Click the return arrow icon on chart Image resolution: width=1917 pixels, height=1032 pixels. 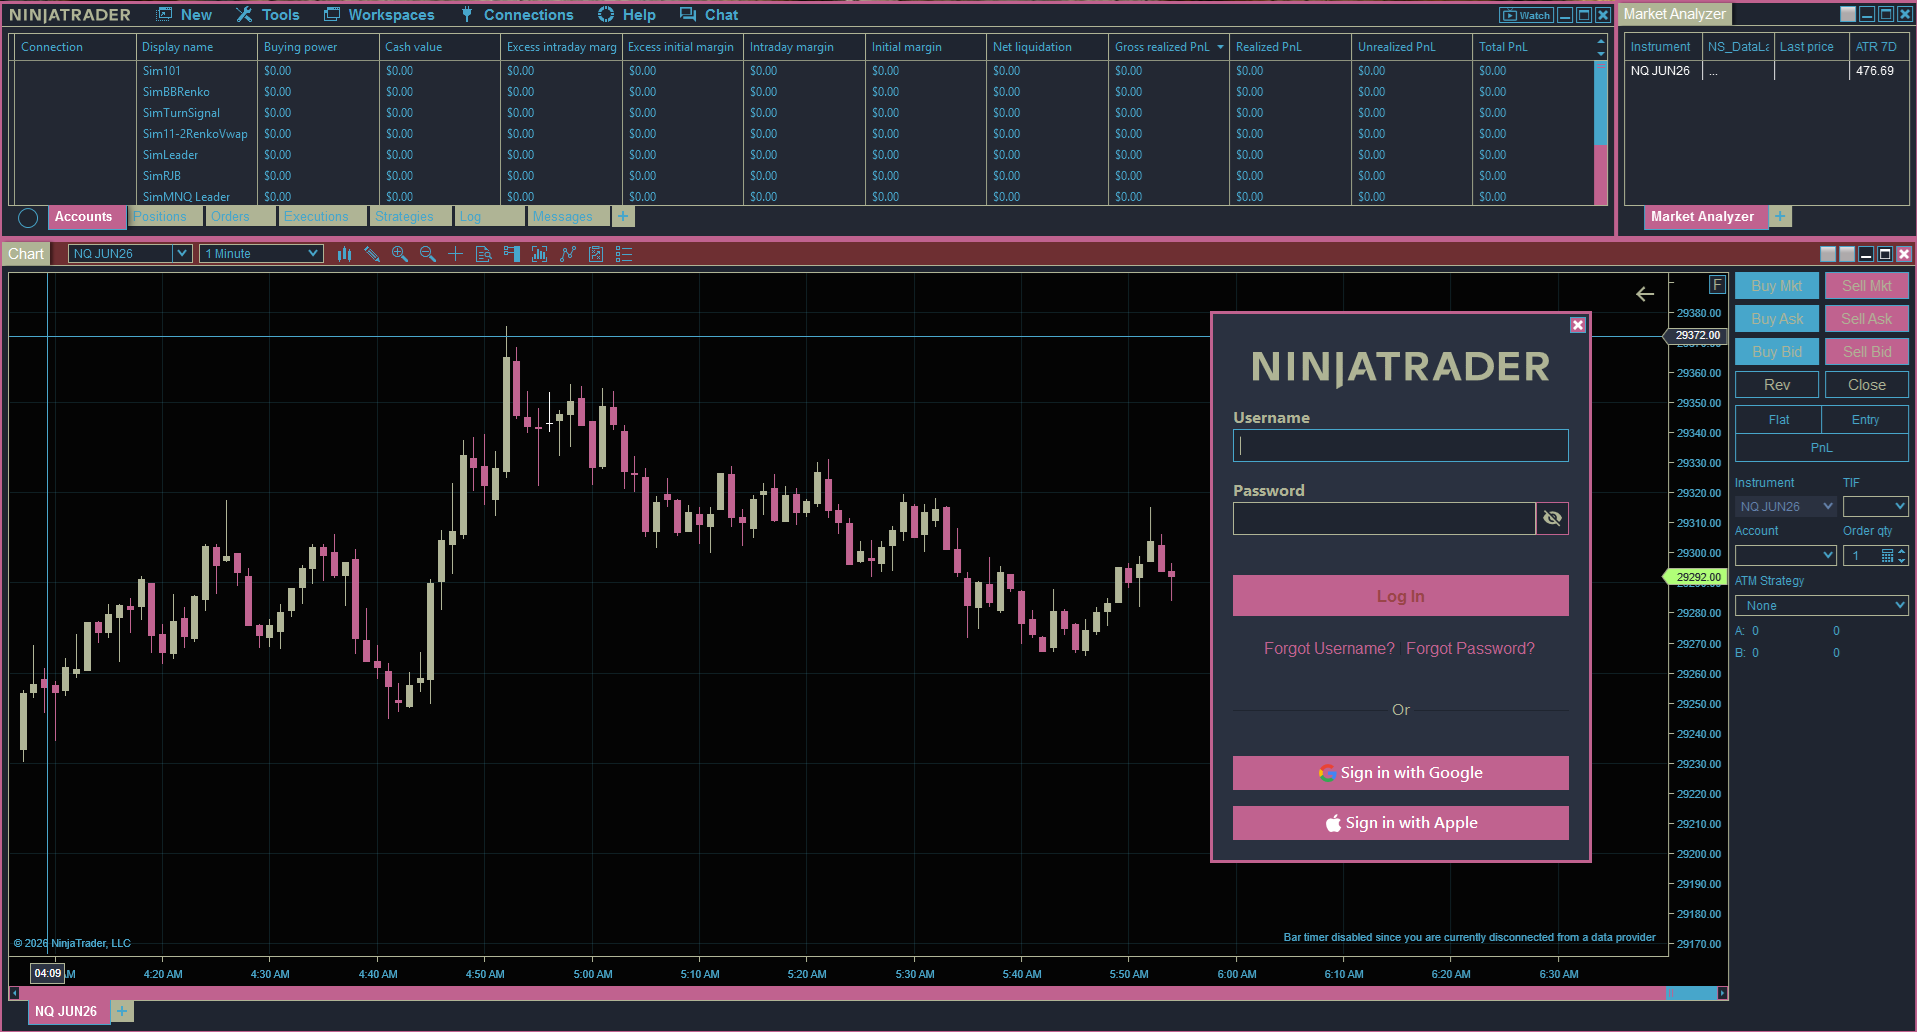(1645, 294)
